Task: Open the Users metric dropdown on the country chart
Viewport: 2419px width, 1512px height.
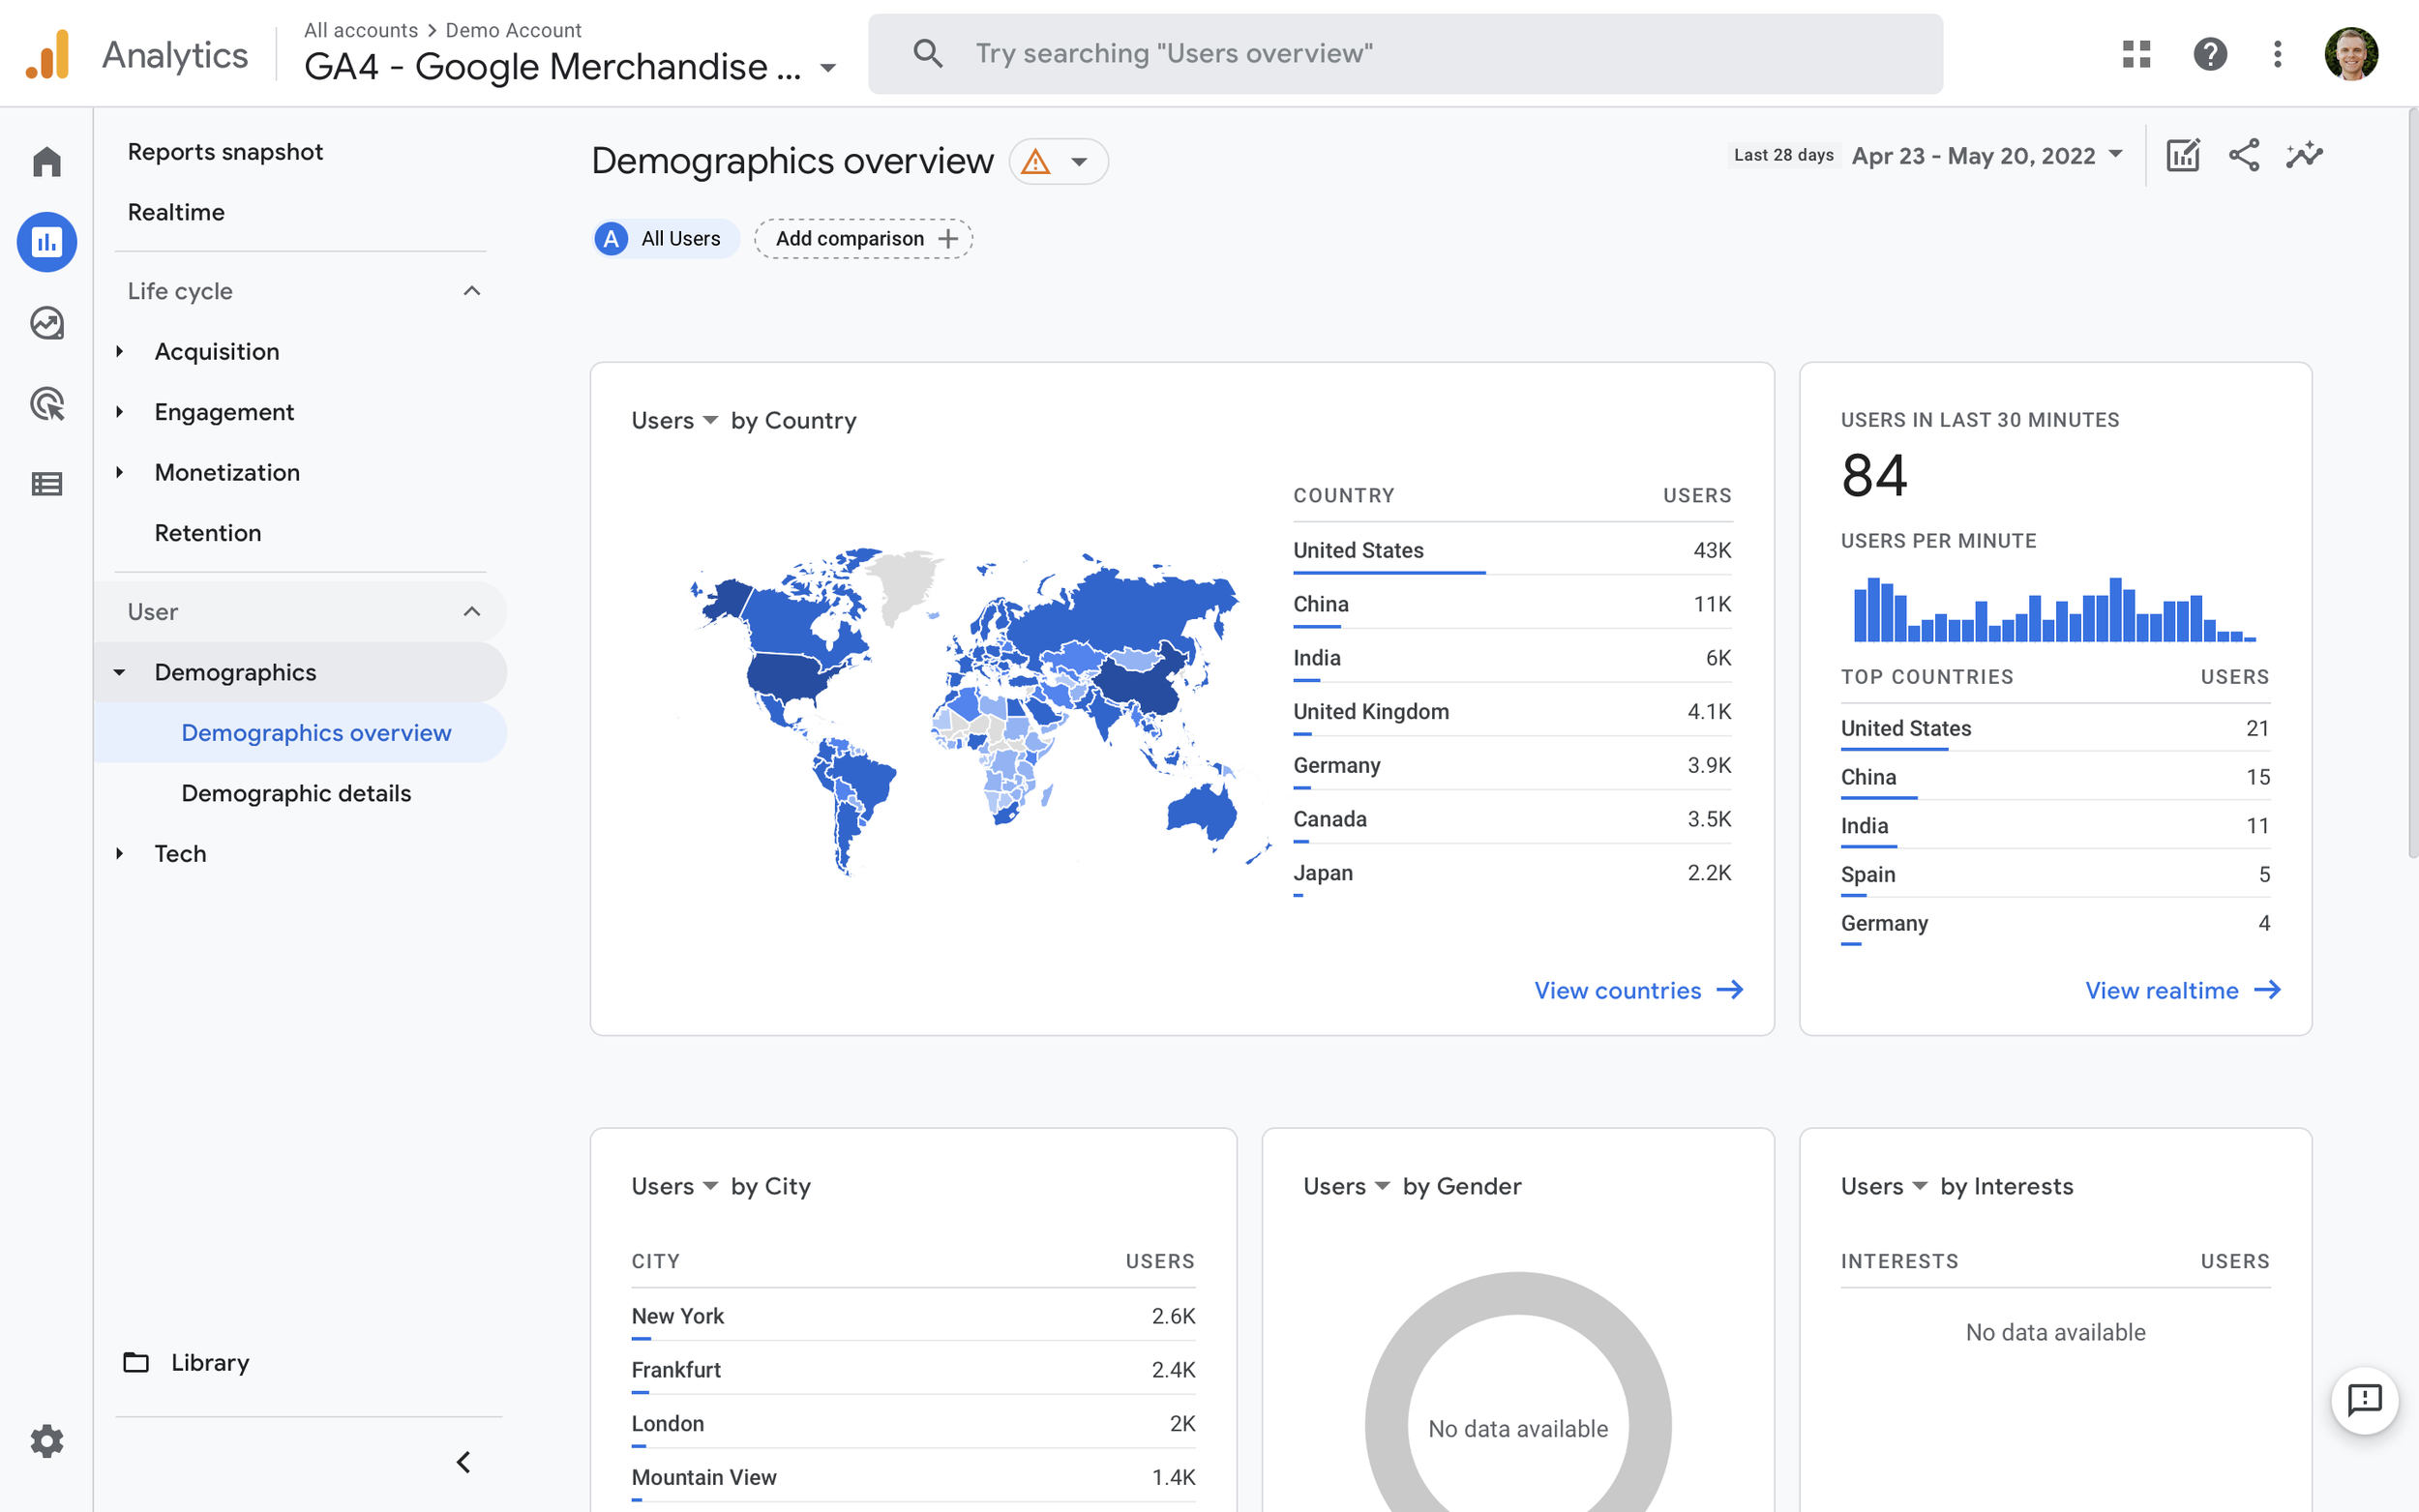Action: click(676, 420)
